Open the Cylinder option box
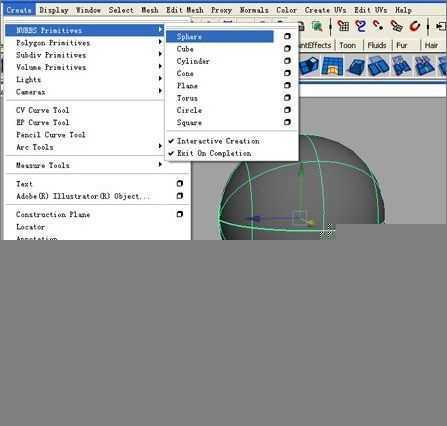The image size is (447, 426). 287,61
